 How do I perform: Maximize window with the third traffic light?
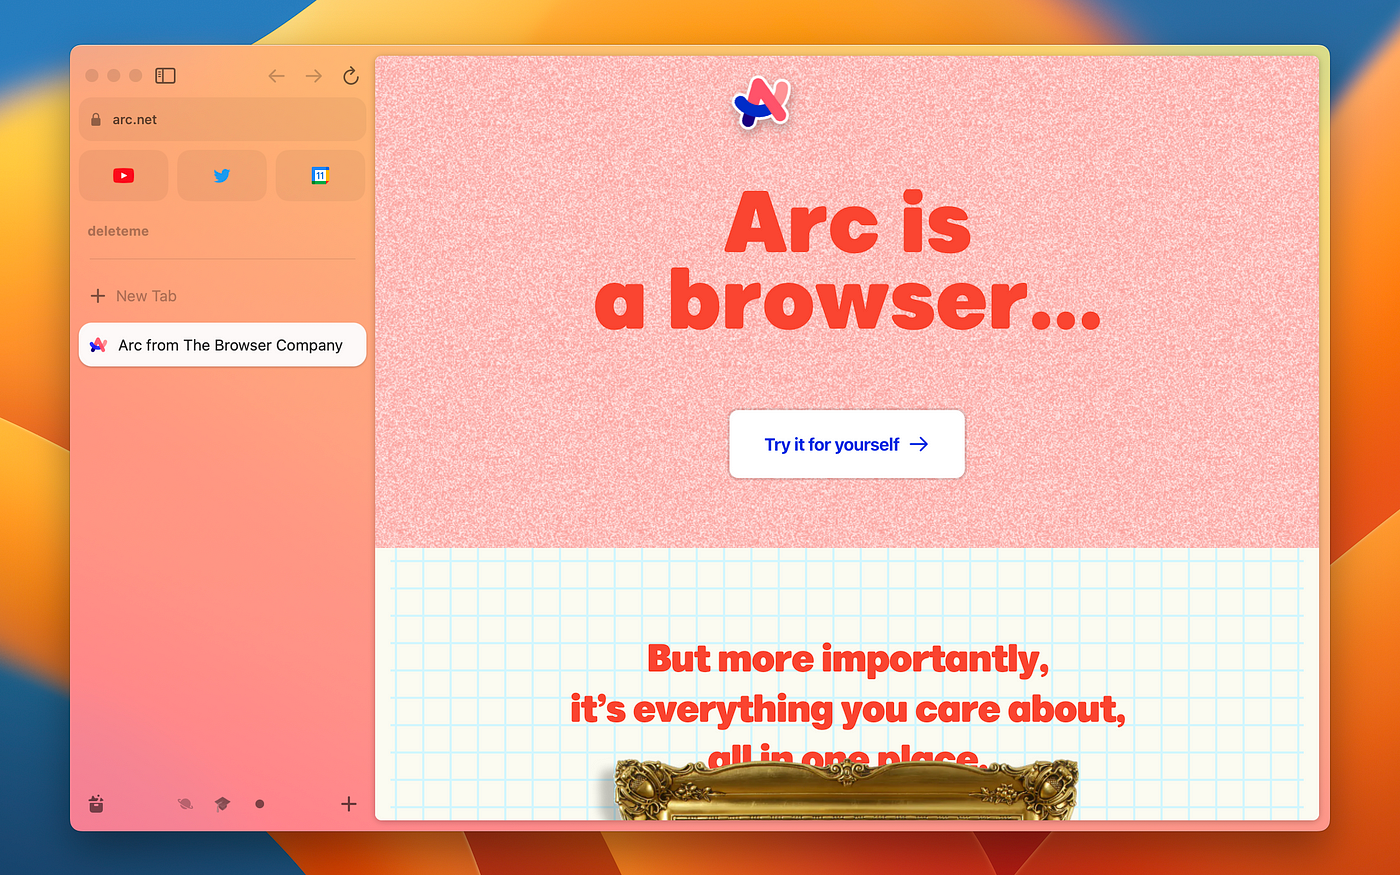click(x=136, y=76)
